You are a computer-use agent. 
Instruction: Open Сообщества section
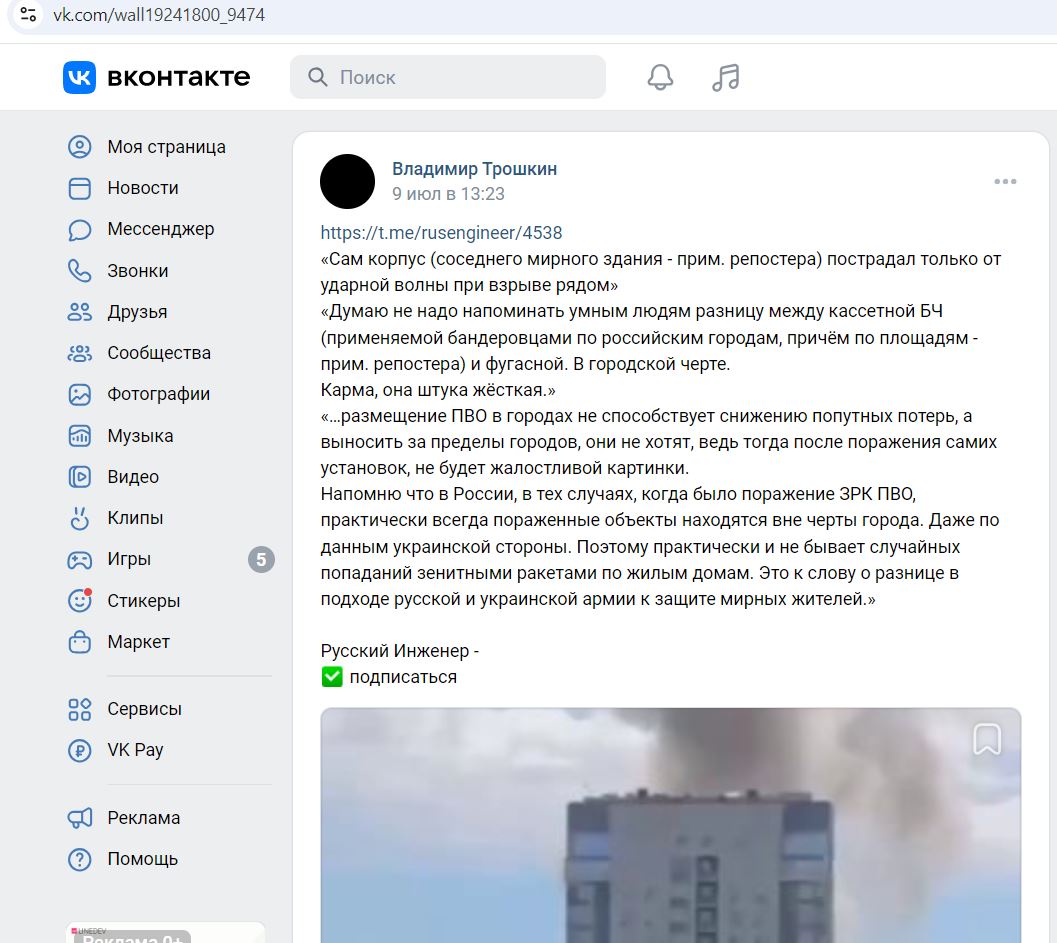(159, 353)
